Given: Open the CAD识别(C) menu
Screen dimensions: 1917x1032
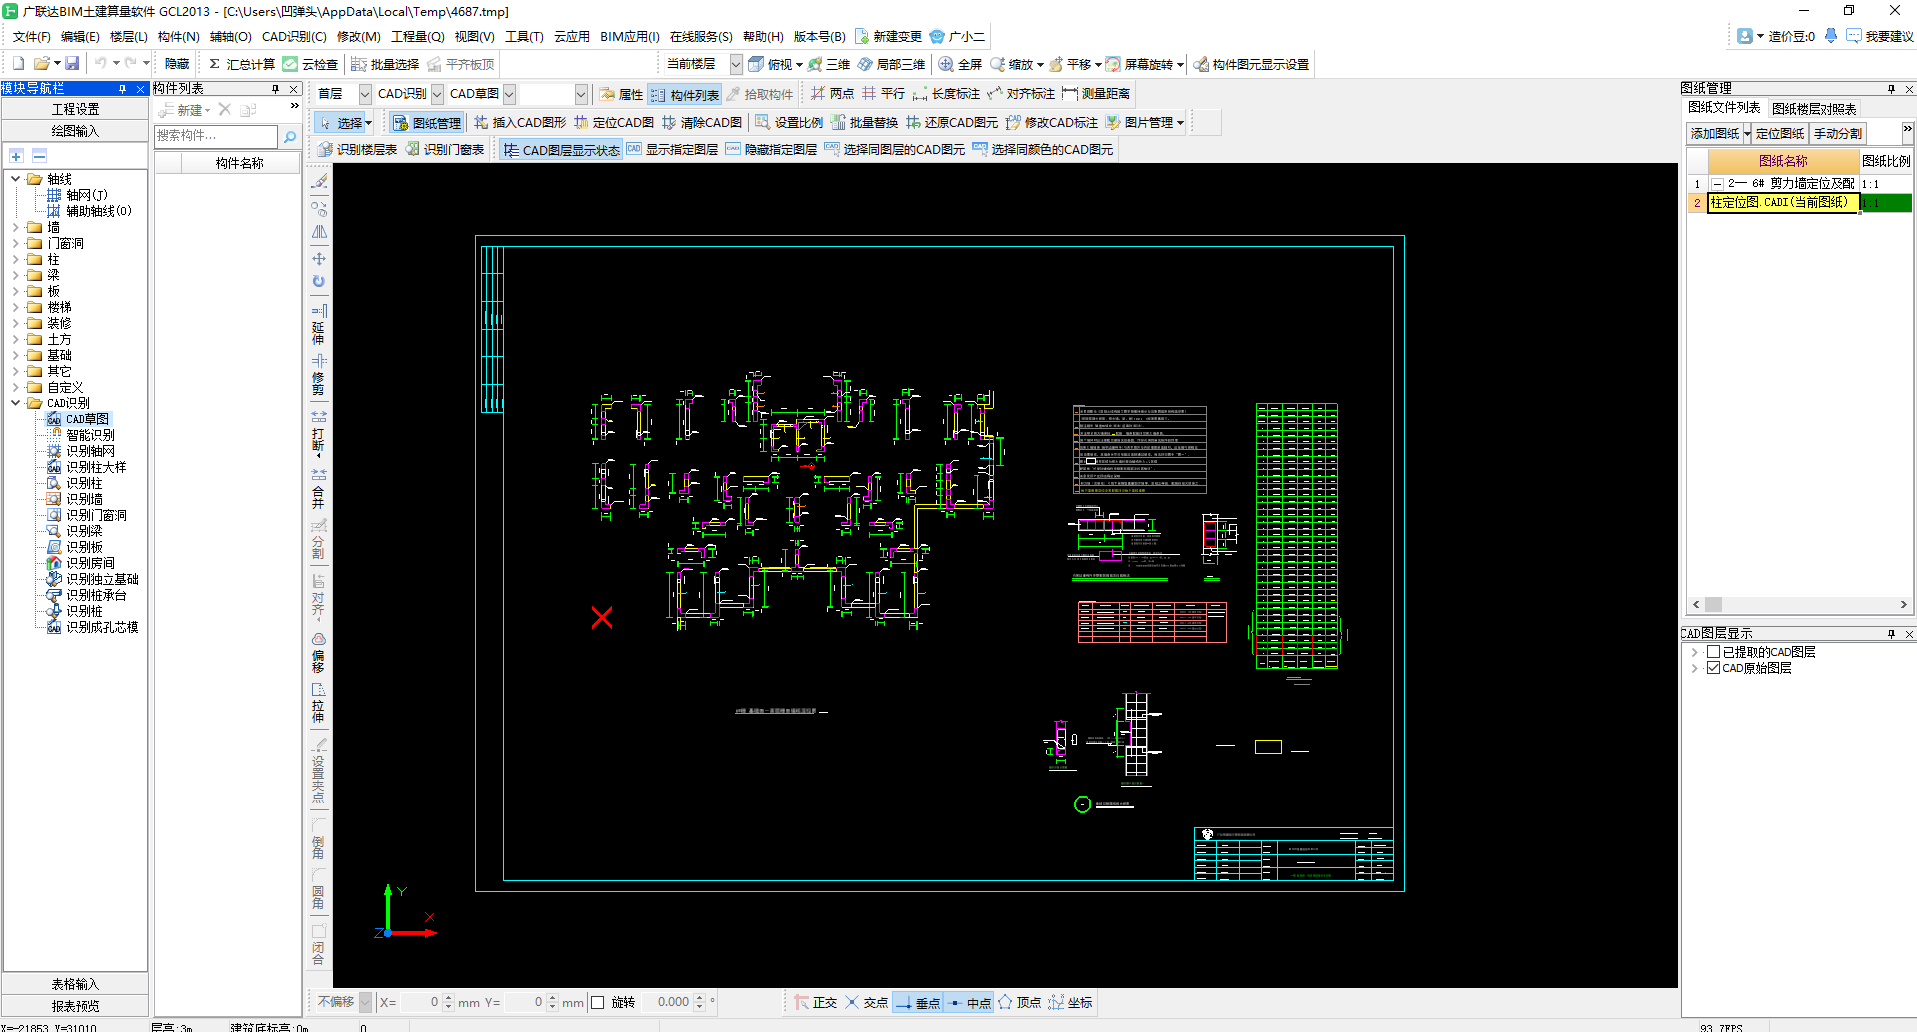Looking at the screenshot, I should 294,37.
